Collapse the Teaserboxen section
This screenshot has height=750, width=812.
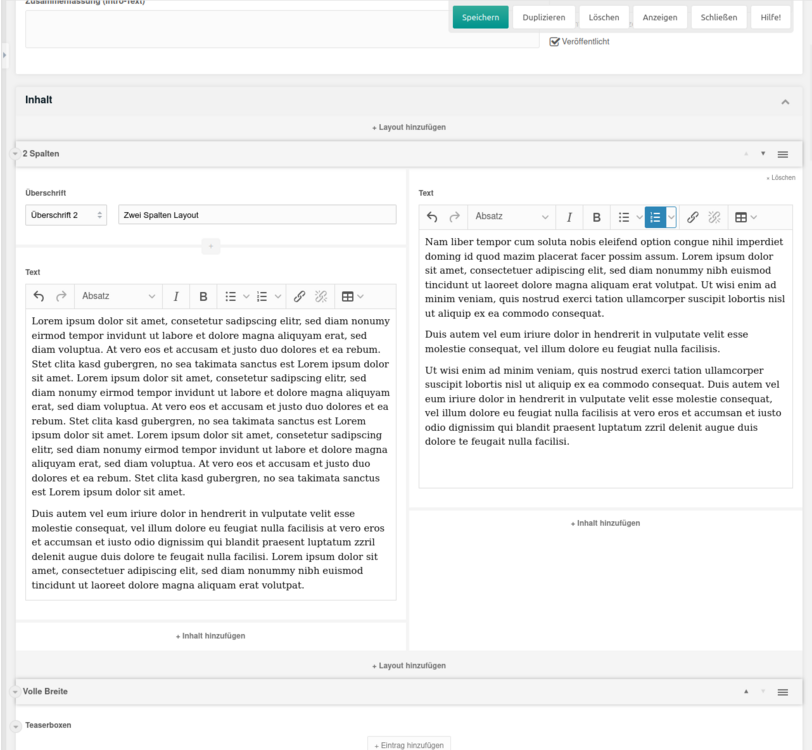[x=16, y=726]
